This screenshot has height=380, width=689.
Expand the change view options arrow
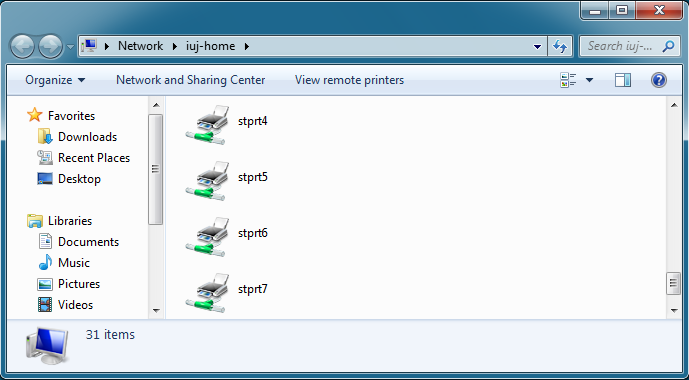[589, 80]
